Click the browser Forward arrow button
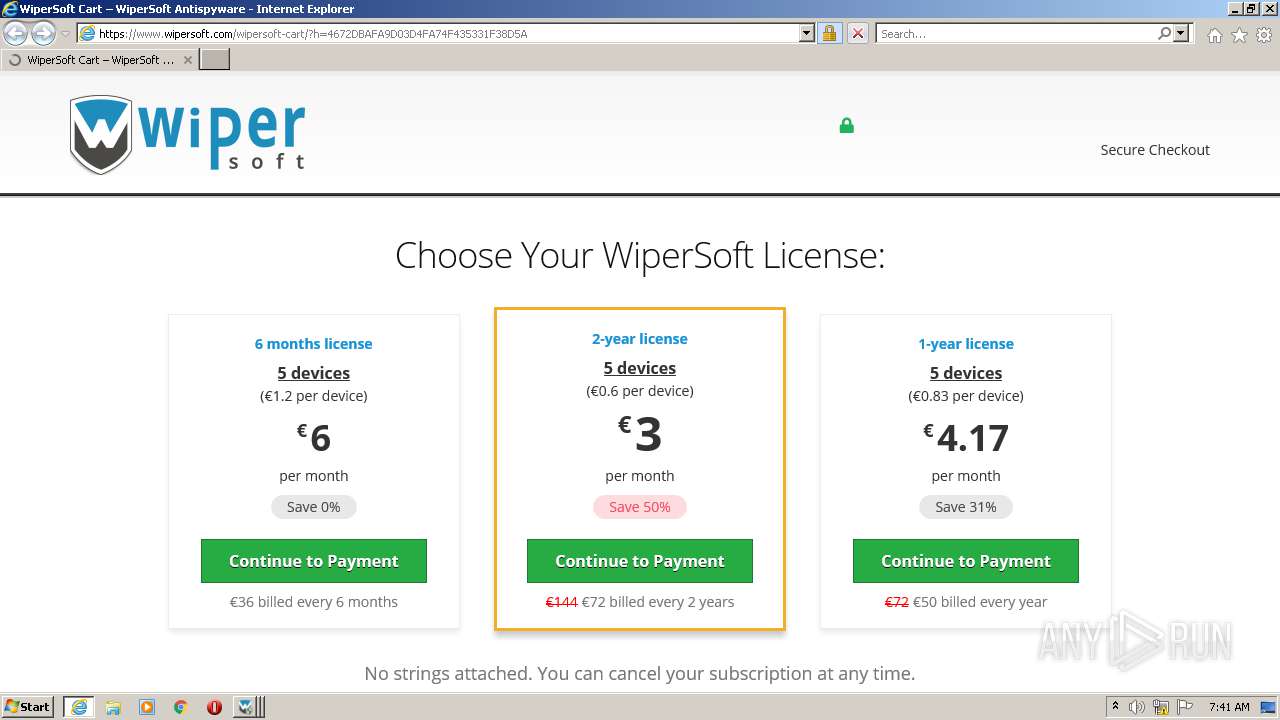The image size is (1280, 720). [x=43, y=34]
